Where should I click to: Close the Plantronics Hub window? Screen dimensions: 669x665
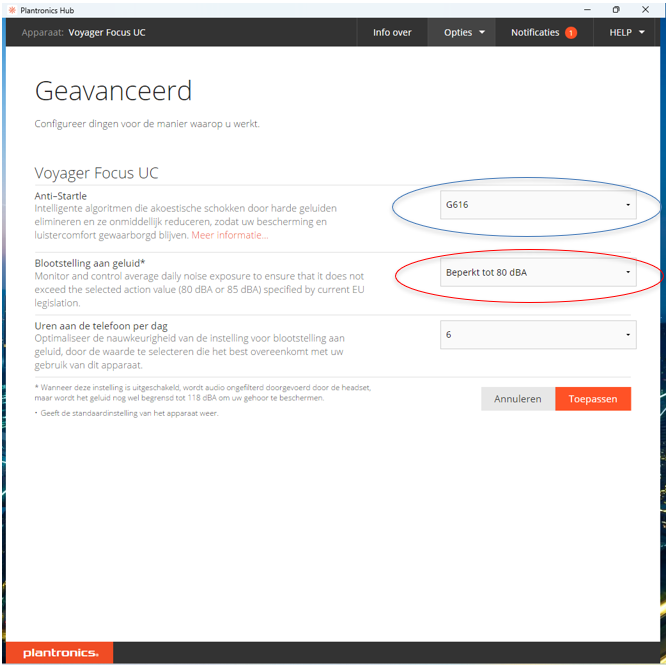645,9
